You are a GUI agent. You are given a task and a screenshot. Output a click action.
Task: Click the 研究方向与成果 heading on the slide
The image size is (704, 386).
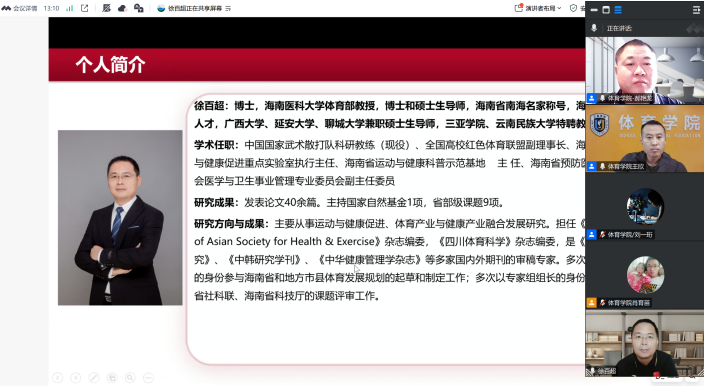coord(231,224)
